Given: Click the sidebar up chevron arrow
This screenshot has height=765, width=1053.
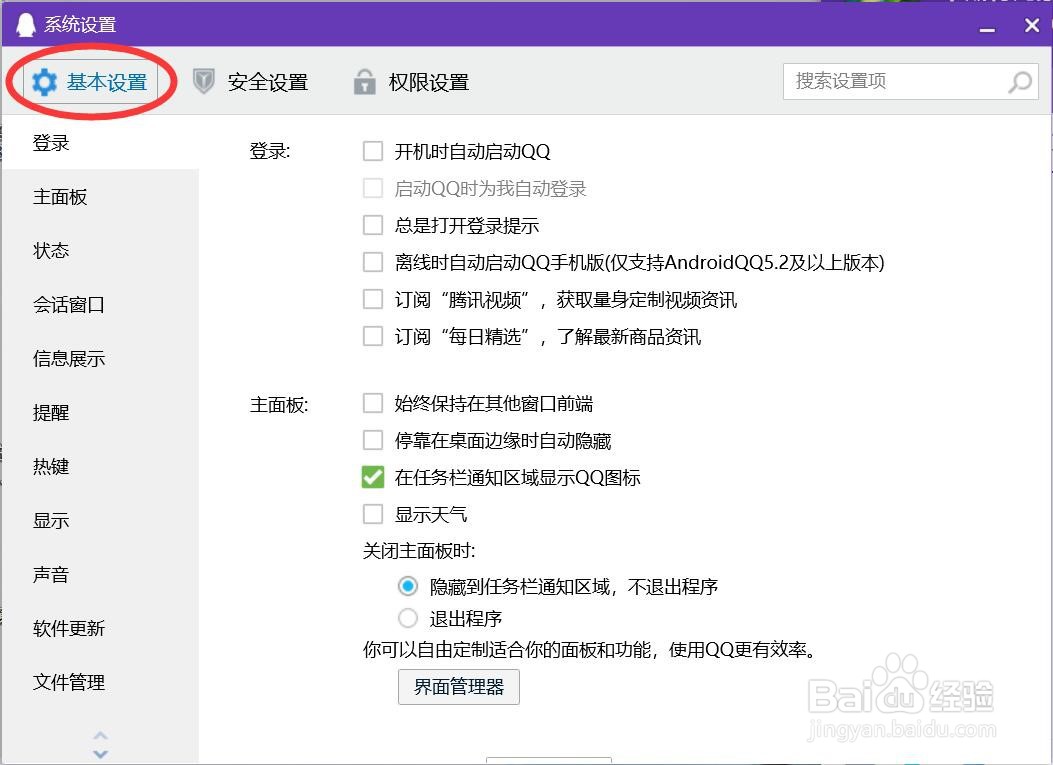Looking at the screenshot, I should (x=101, y=735).
